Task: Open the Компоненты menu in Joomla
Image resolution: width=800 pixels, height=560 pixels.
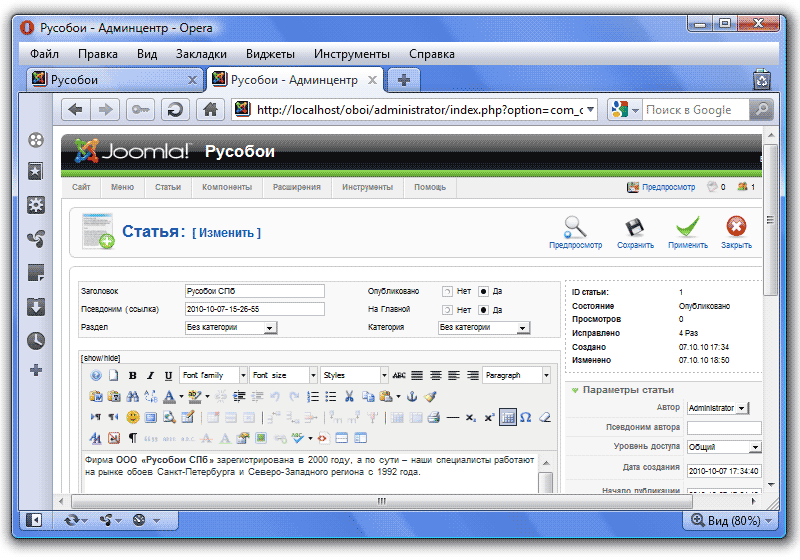Action: [225, 187]
